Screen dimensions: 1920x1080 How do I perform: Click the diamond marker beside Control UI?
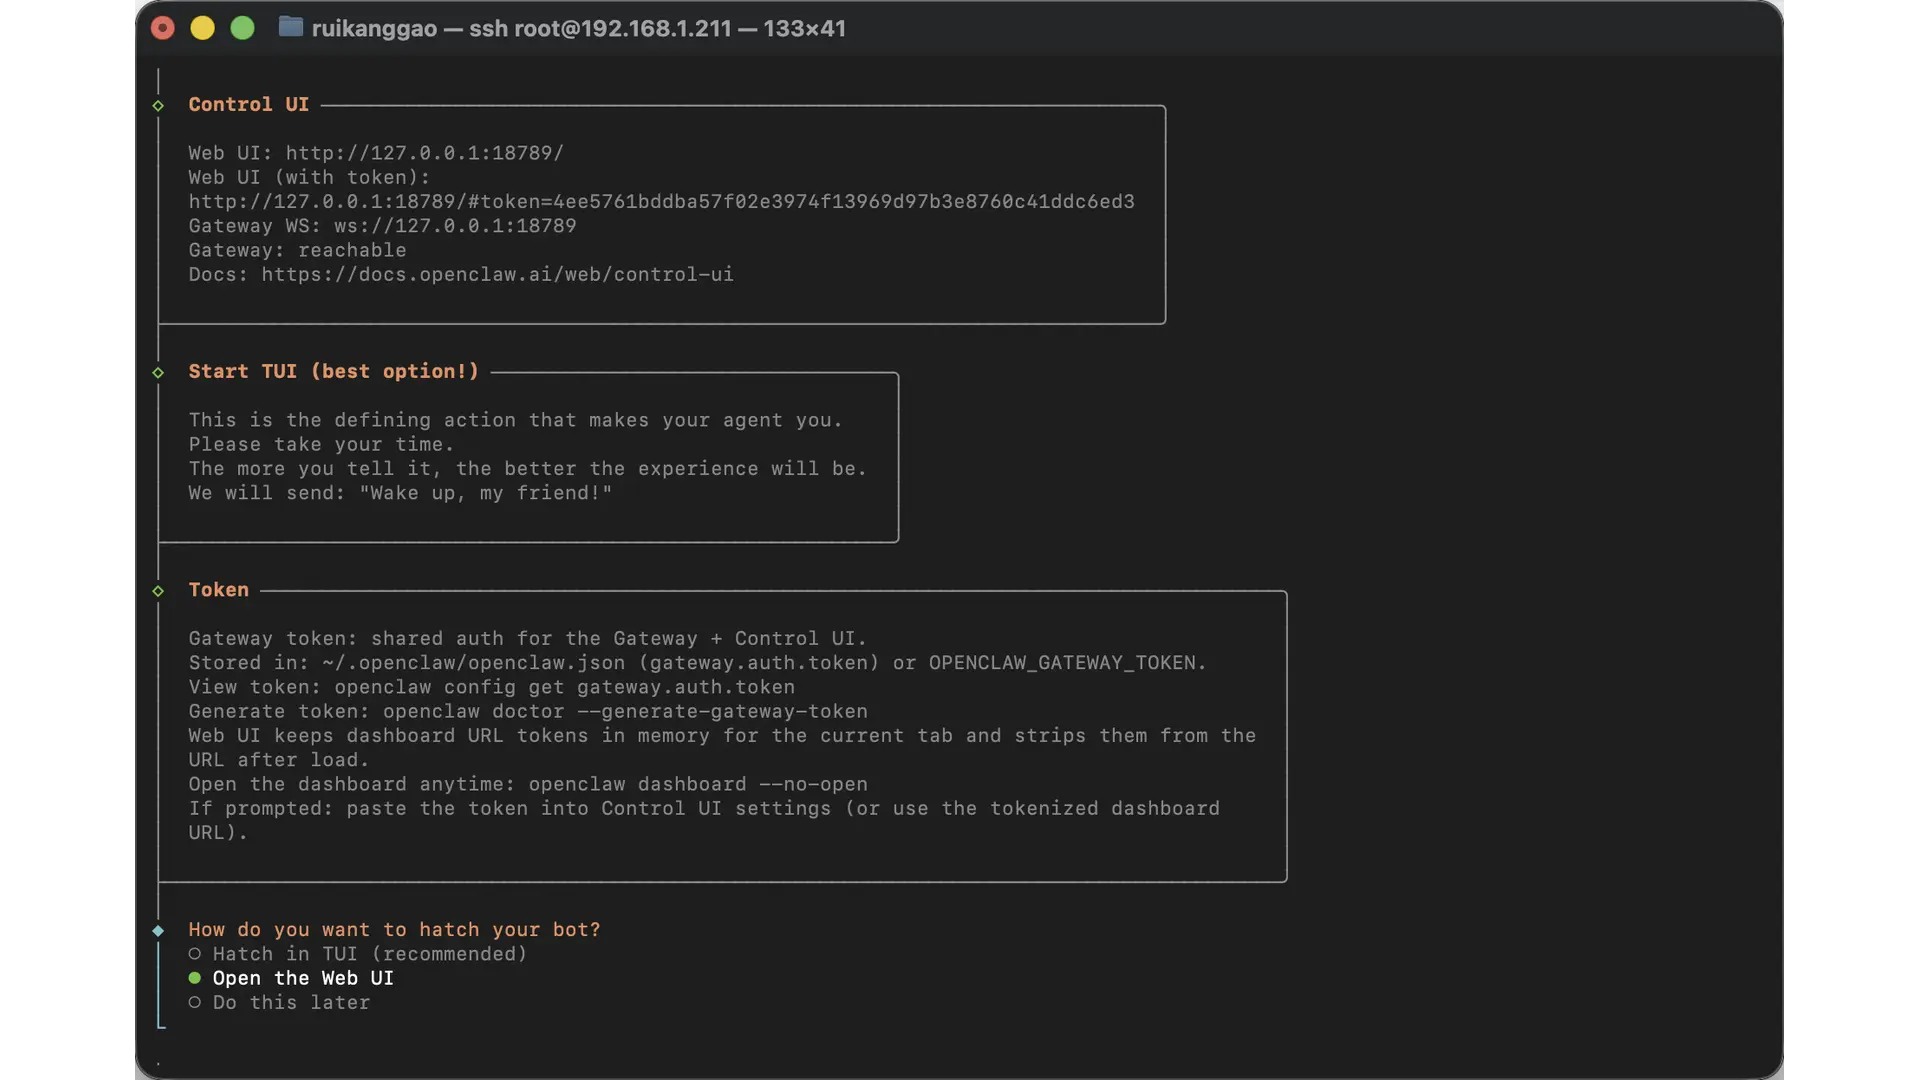pyautogui.click(x=158, y=106)
